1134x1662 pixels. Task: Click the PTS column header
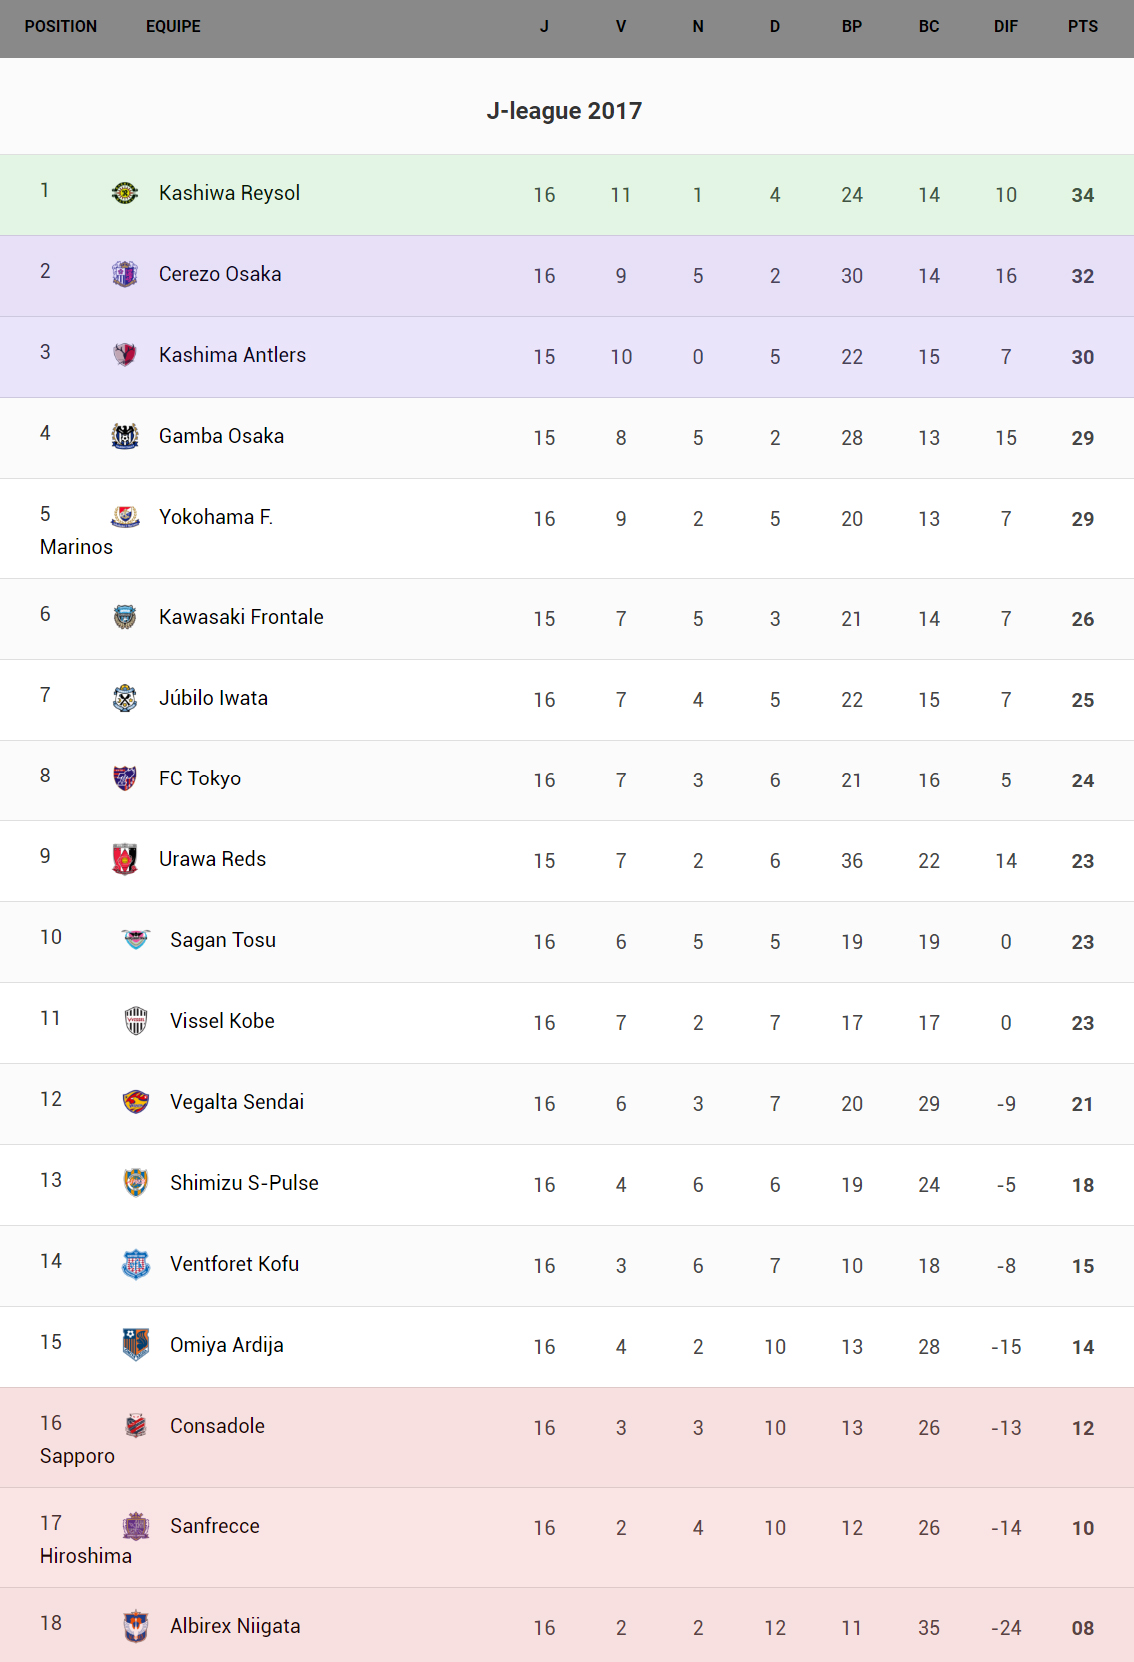tap(1082, 27)
